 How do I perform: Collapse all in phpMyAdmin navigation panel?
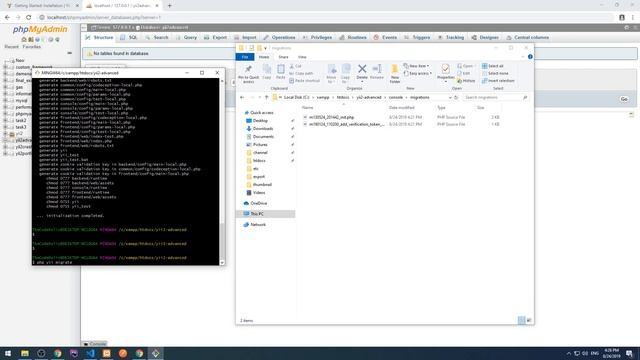click(69, 53)
